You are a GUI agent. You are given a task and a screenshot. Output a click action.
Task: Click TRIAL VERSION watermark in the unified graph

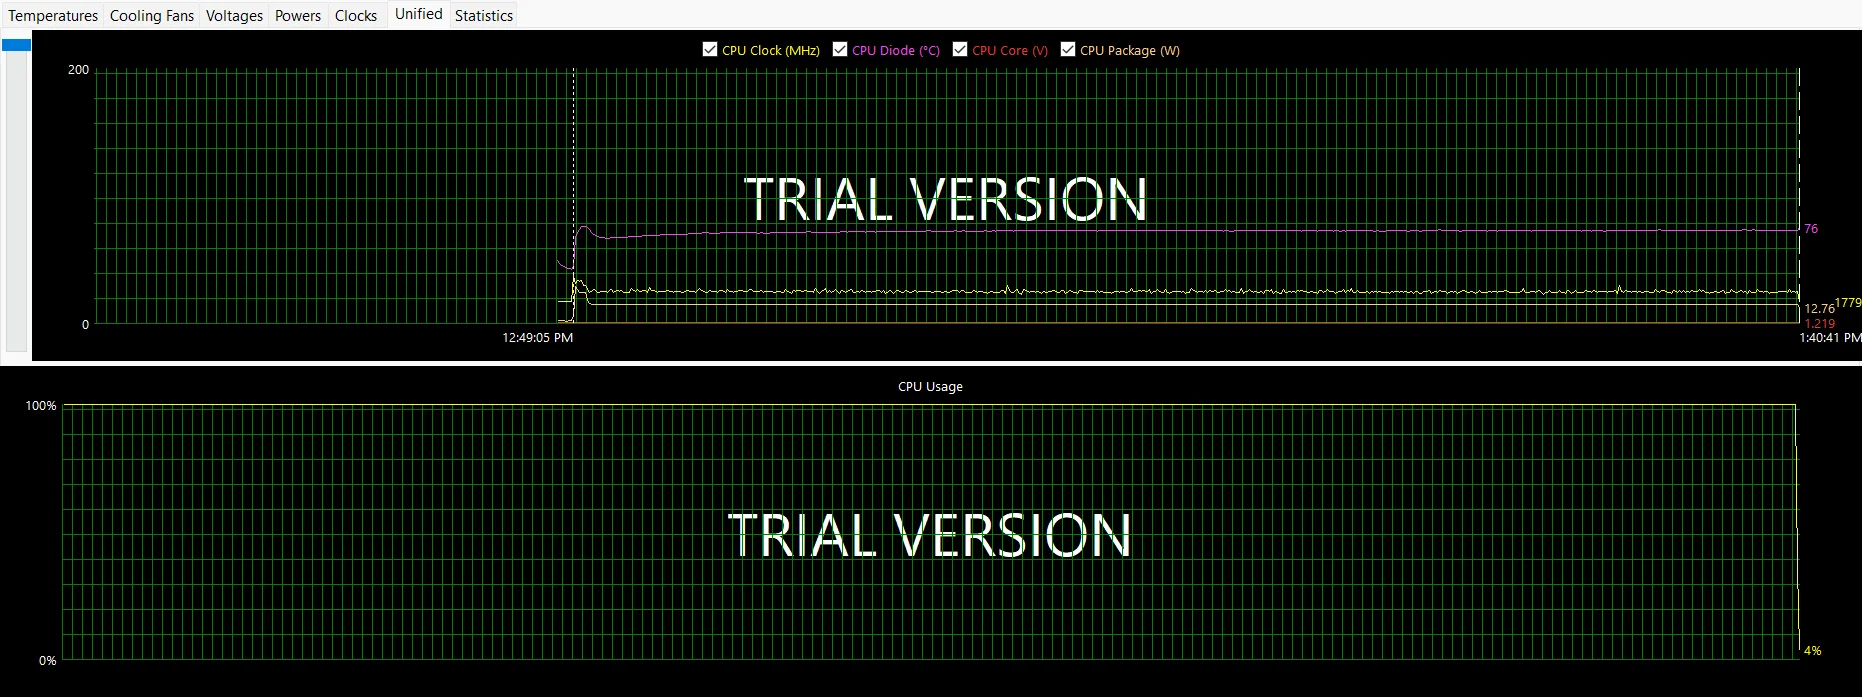click(x=945, y=200)
